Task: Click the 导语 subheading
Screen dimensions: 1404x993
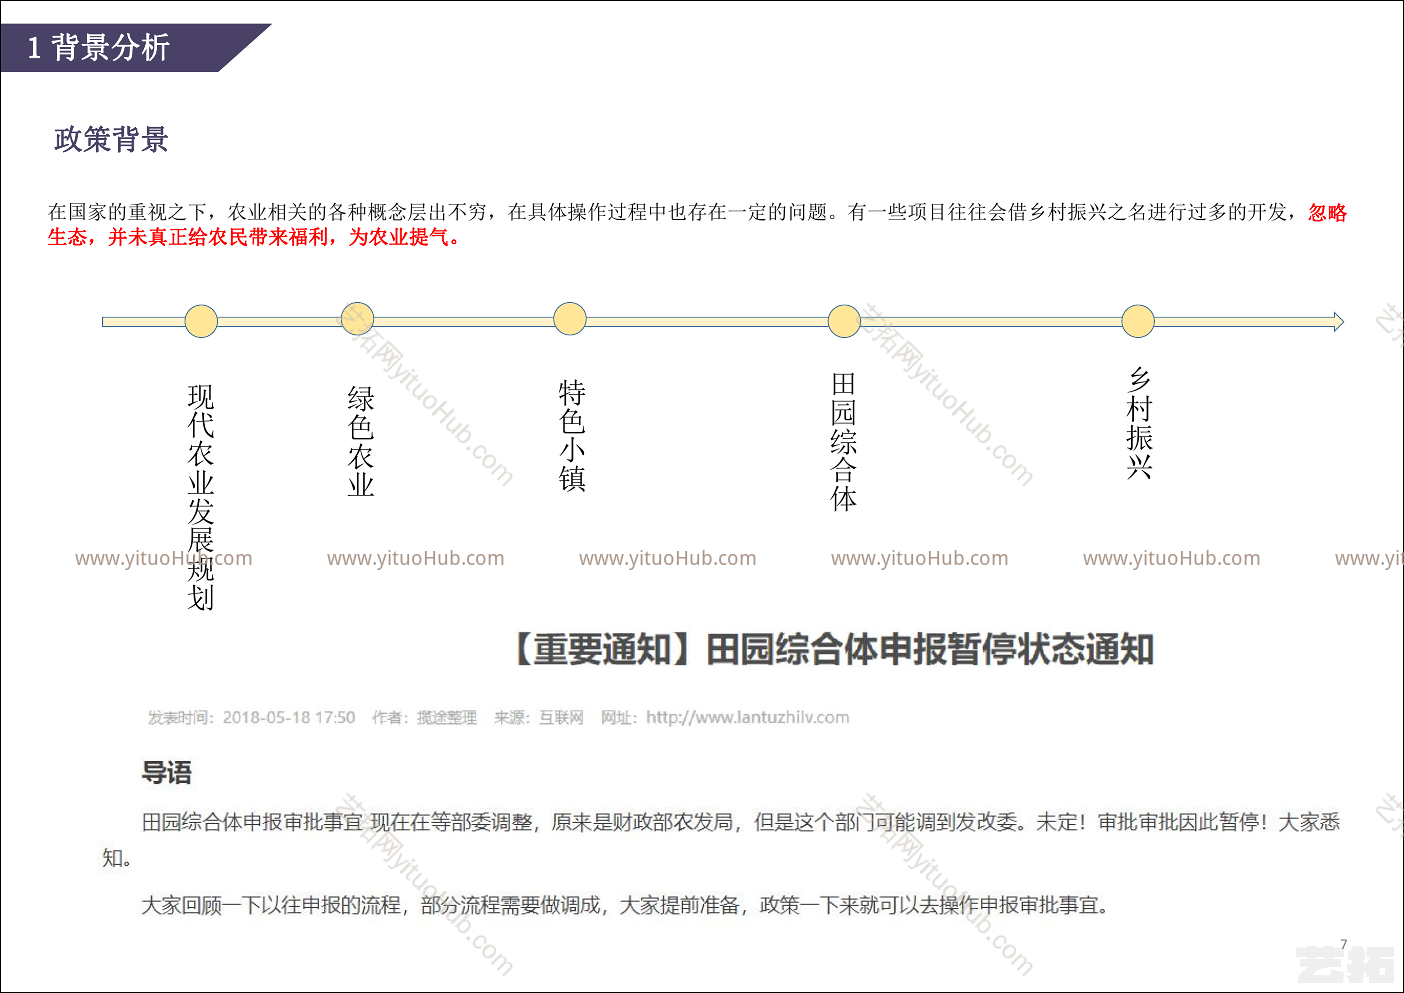Action: (166, 773)
